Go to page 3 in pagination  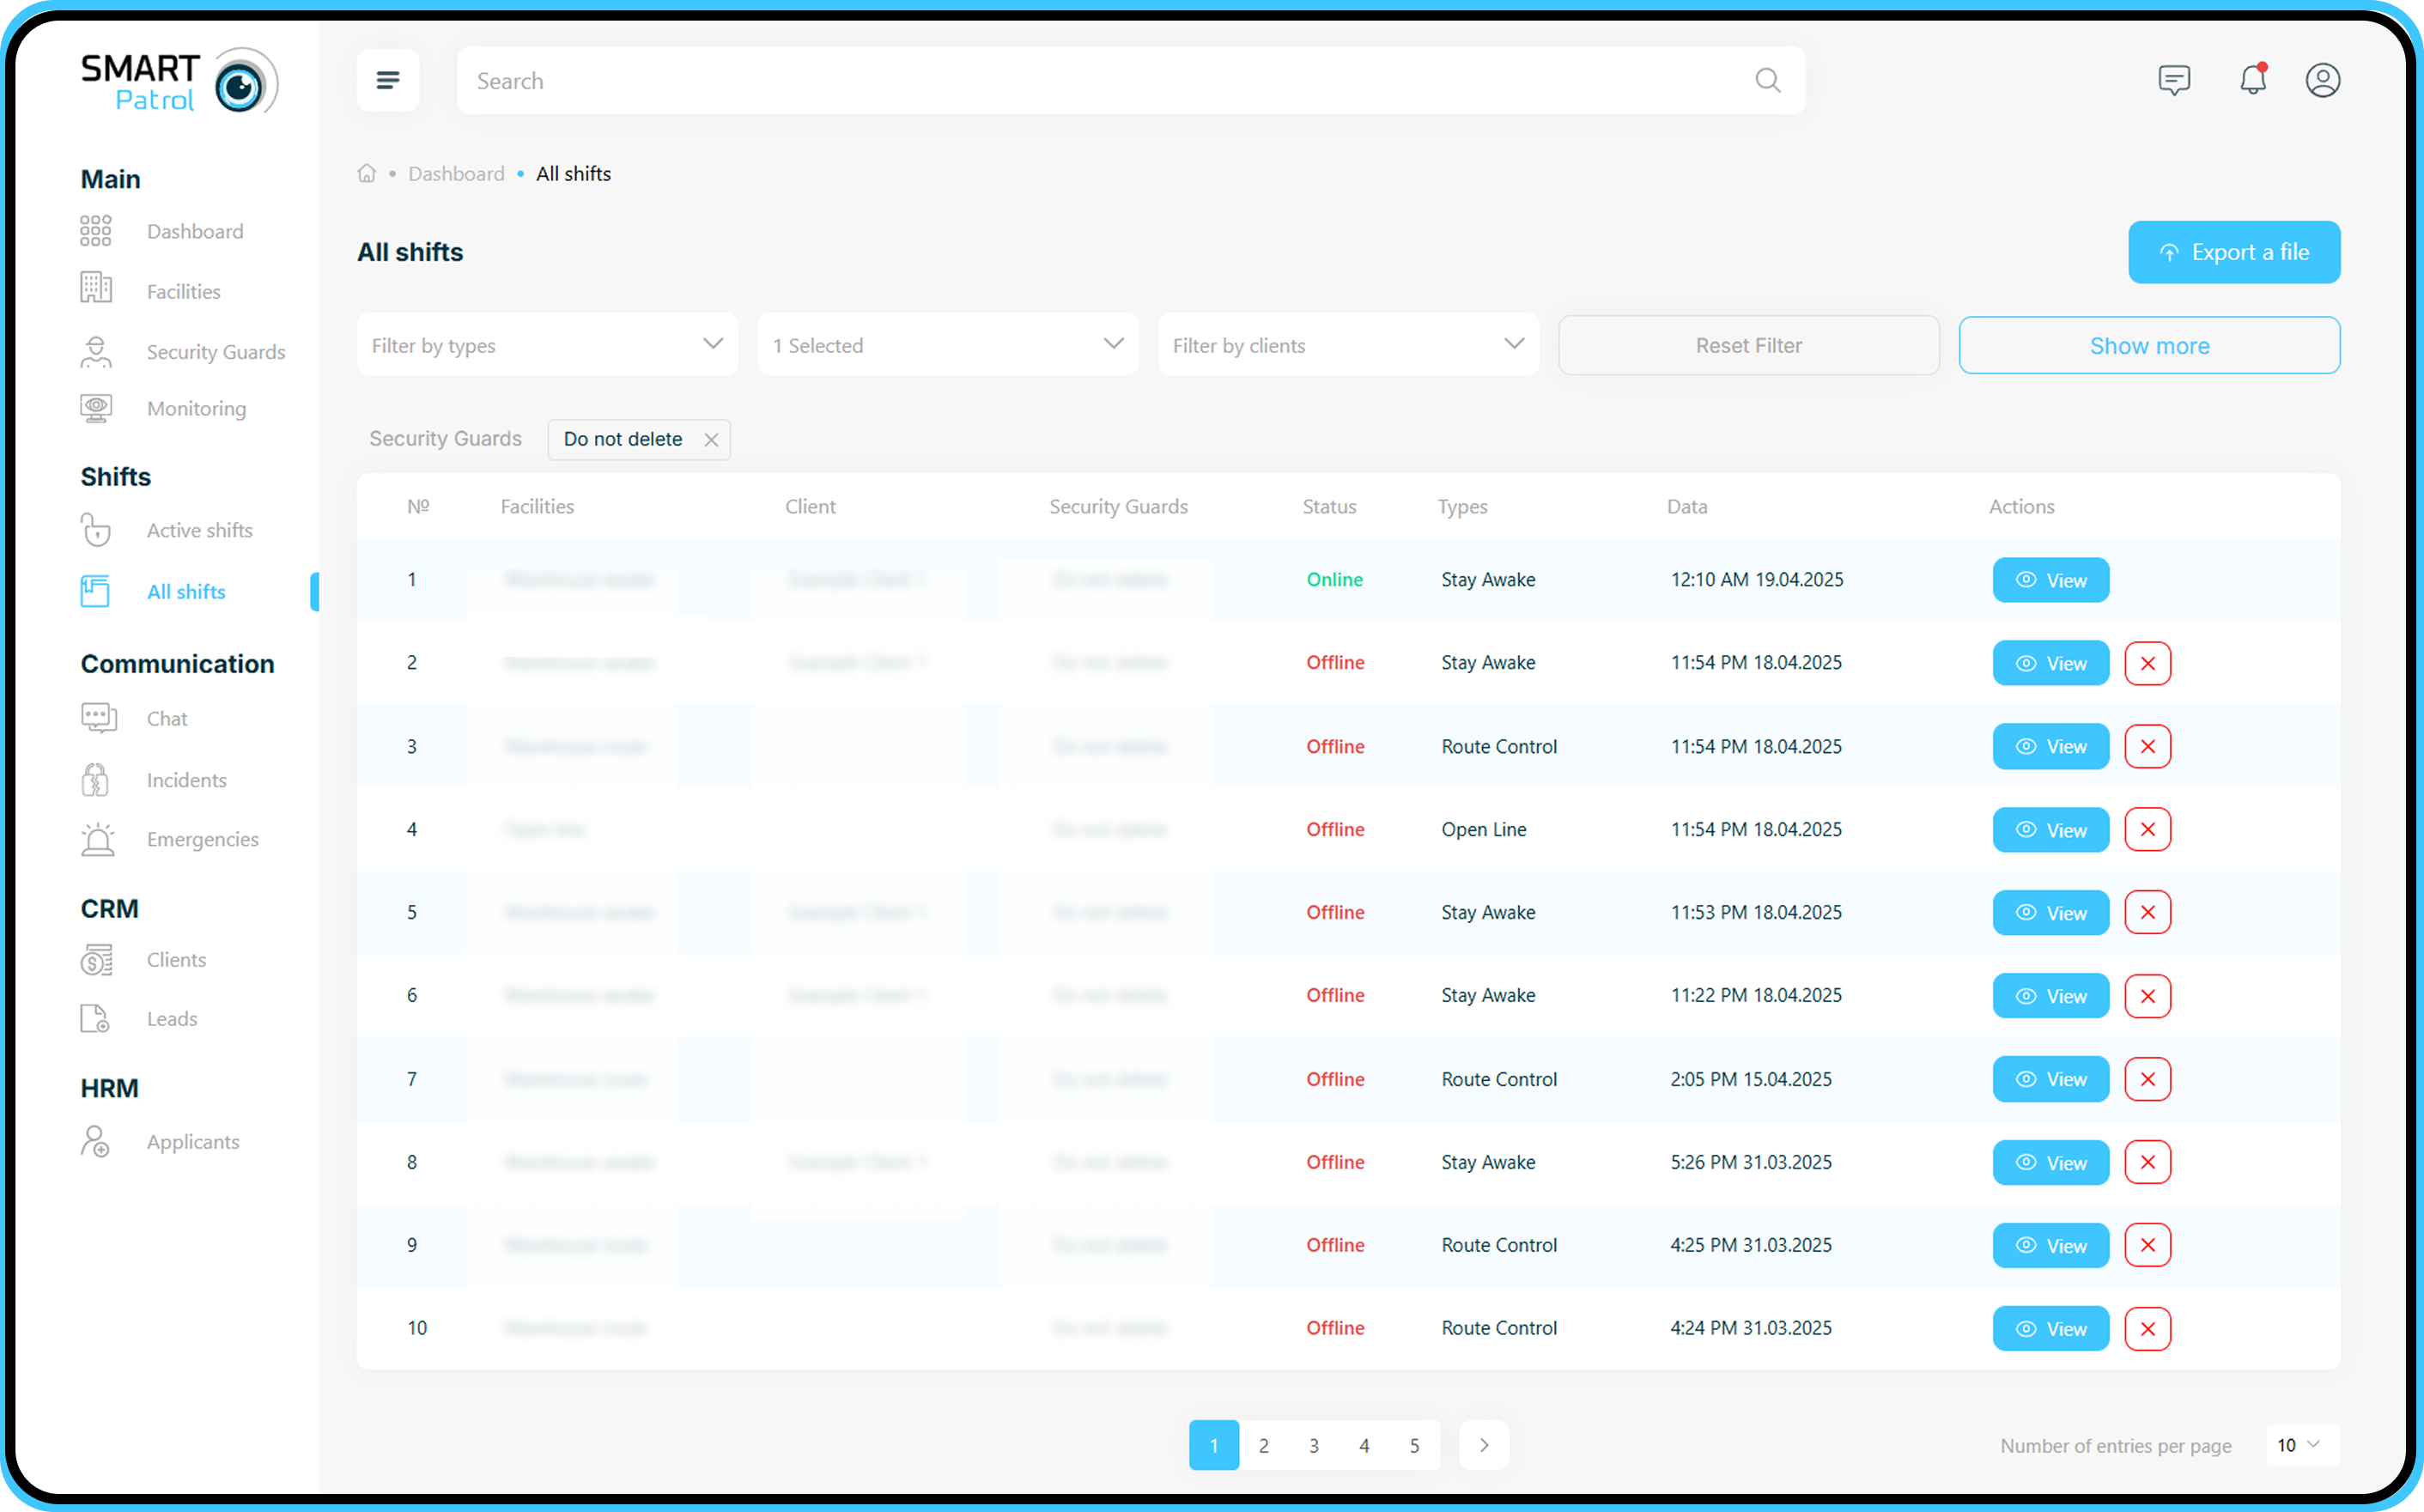click(x=1314, y=1446)
